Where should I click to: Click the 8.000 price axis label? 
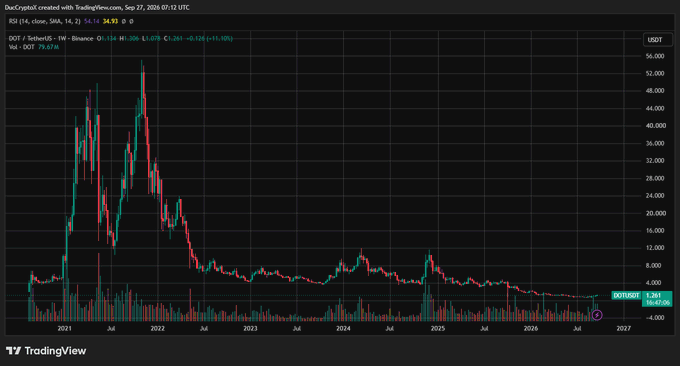[654, 265]
